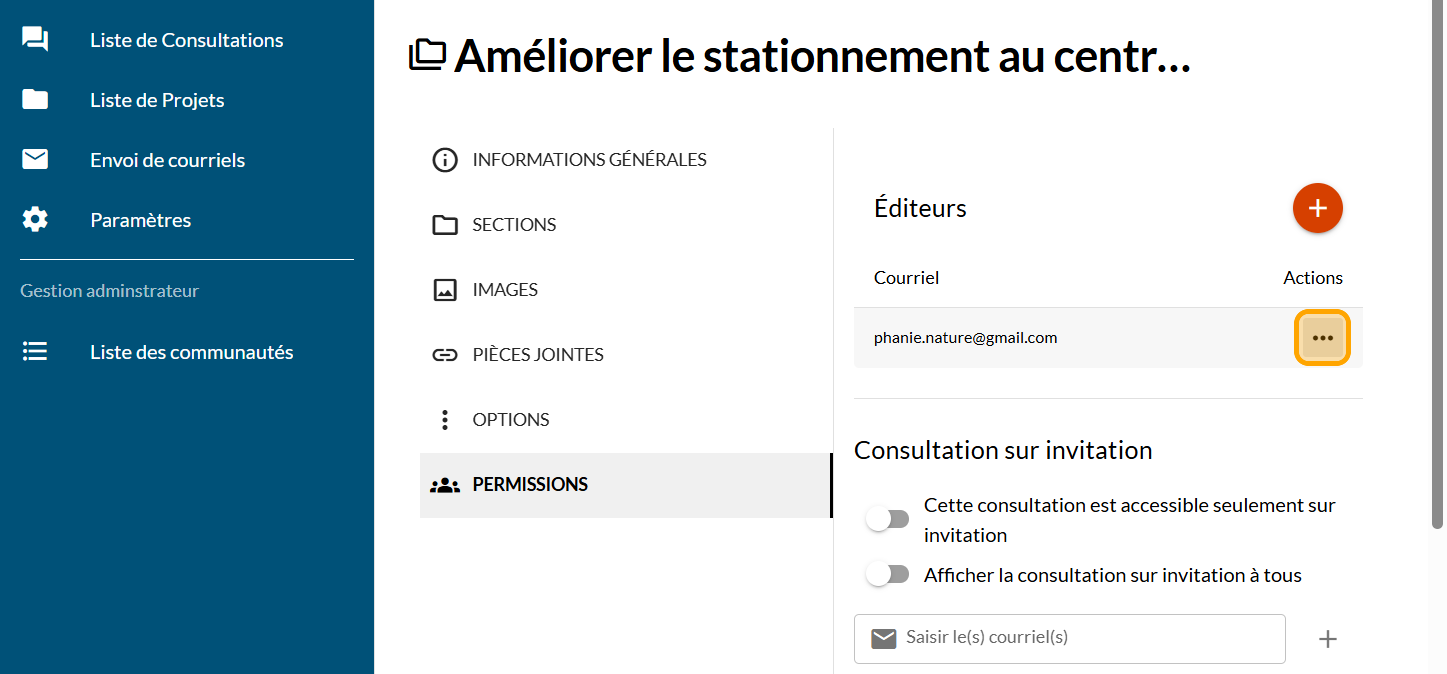Select the PERMISSIONS tab
This screenshot has height=674, width=1447.
click(529, 485)
